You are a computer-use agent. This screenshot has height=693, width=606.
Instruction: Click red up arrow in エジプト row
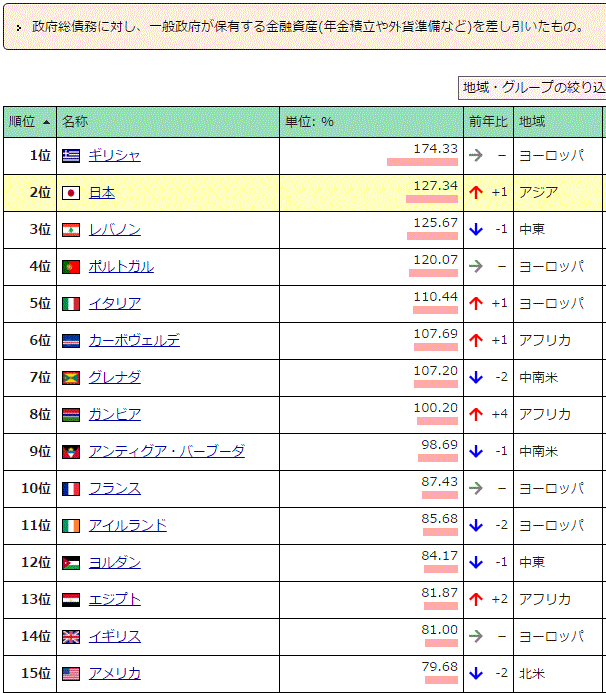pyautogui.click(x=476, y=599)
